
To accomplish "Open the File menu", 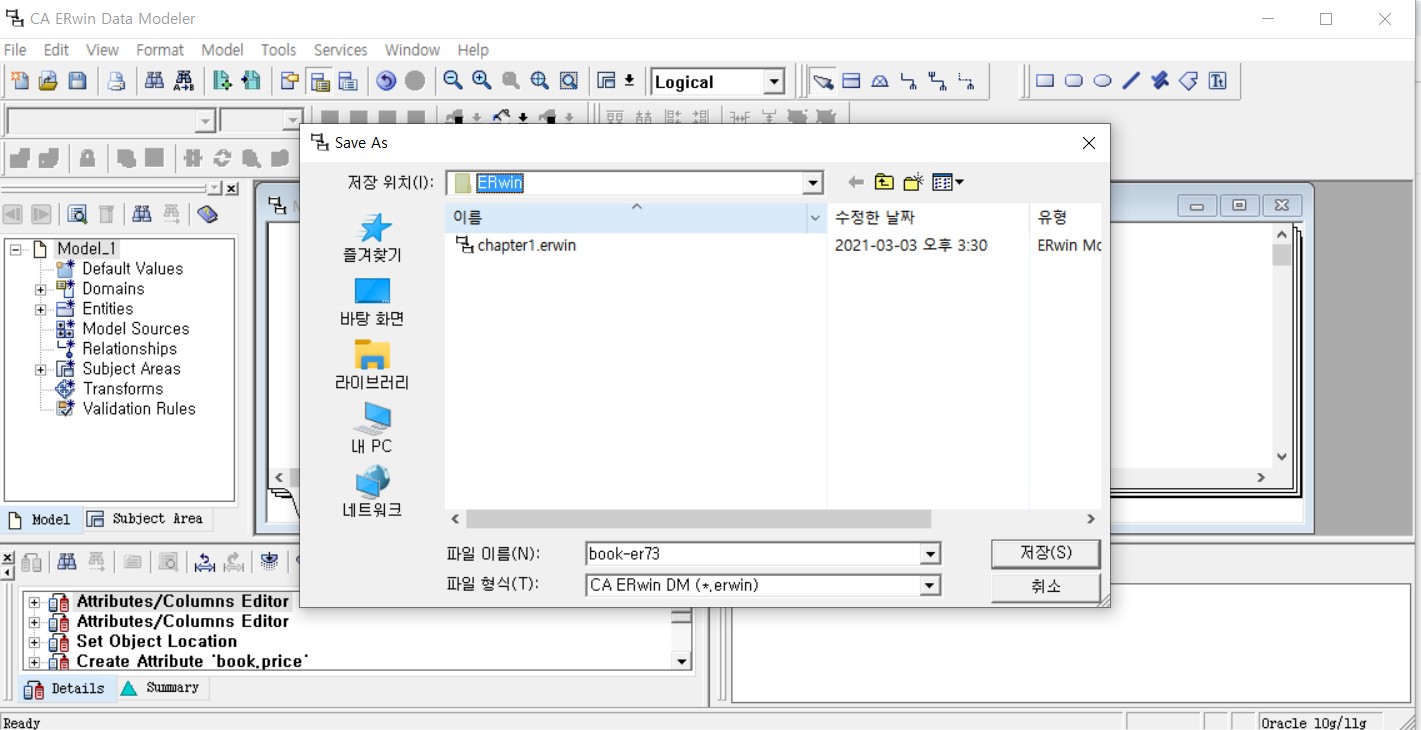I will click(15, 50).
